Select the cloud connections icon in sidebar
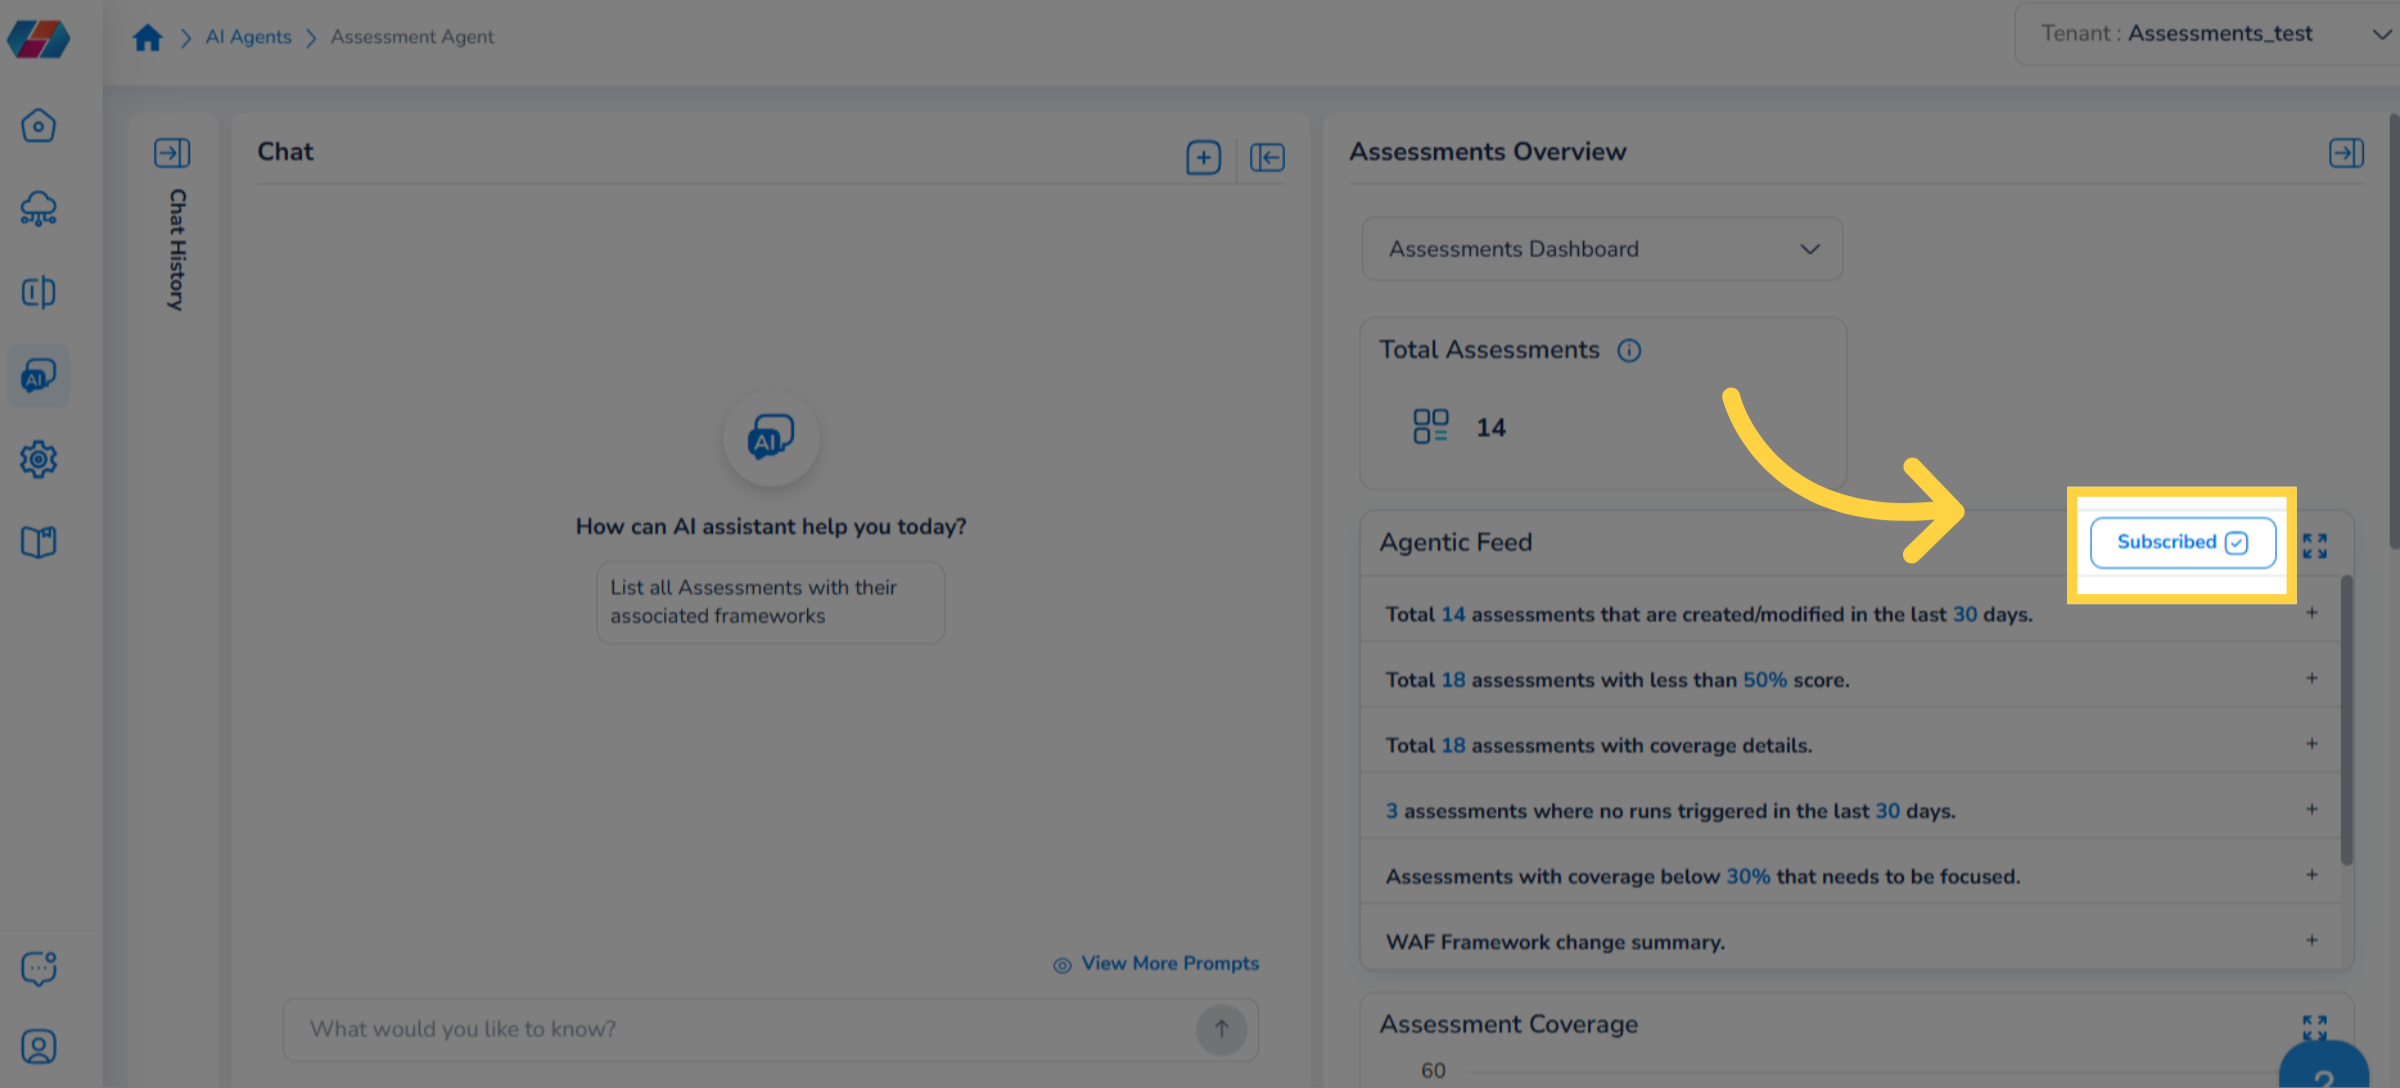 (38, 209)
